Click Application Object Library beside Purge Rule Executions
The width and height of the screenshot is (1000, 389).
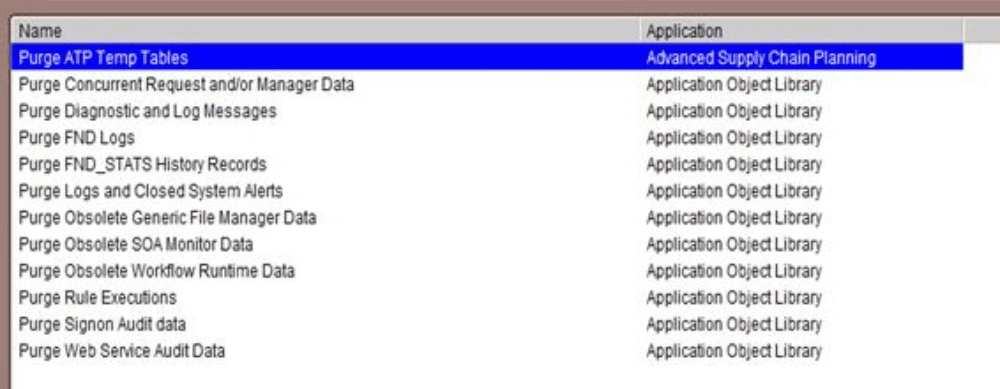[734, 298]
